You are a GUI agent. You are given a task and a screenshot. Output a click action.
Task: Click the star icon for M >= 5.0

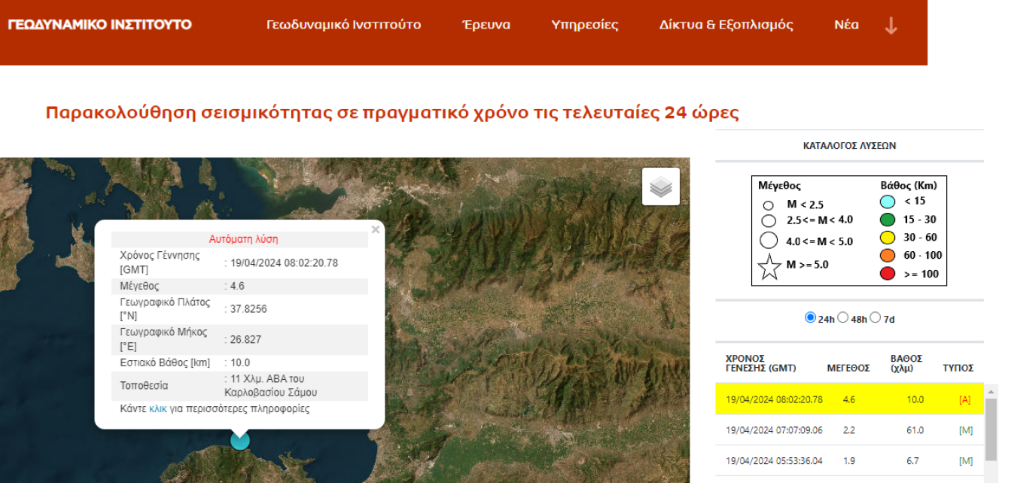pyautogui.click(x=769, y=267)
